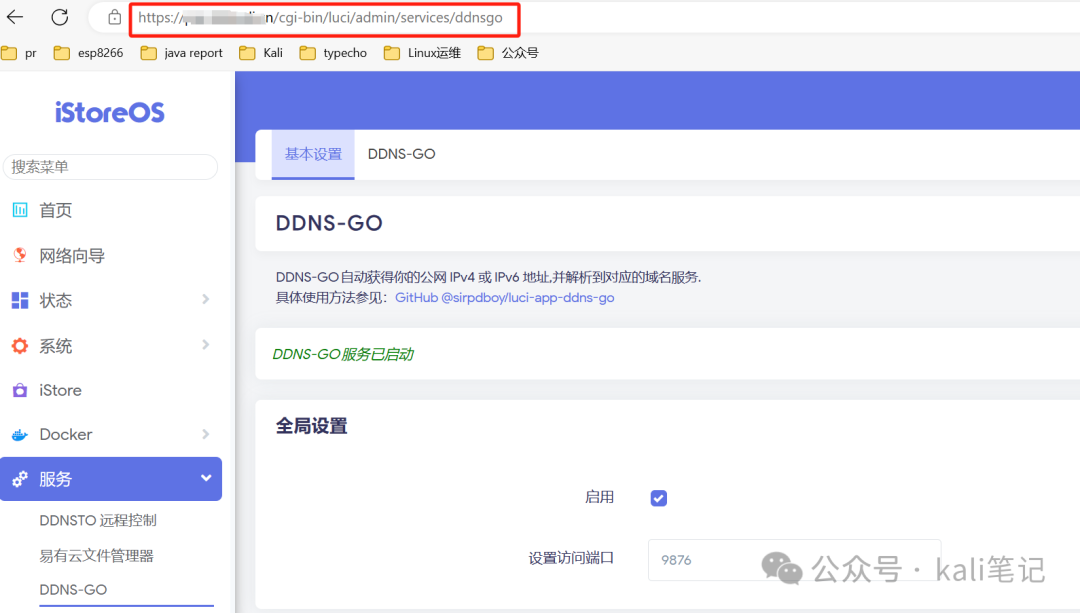Click the iStoreOS logo
Image resolution: width=1080 pixels, height=613 pixels.
coord(110,112)
